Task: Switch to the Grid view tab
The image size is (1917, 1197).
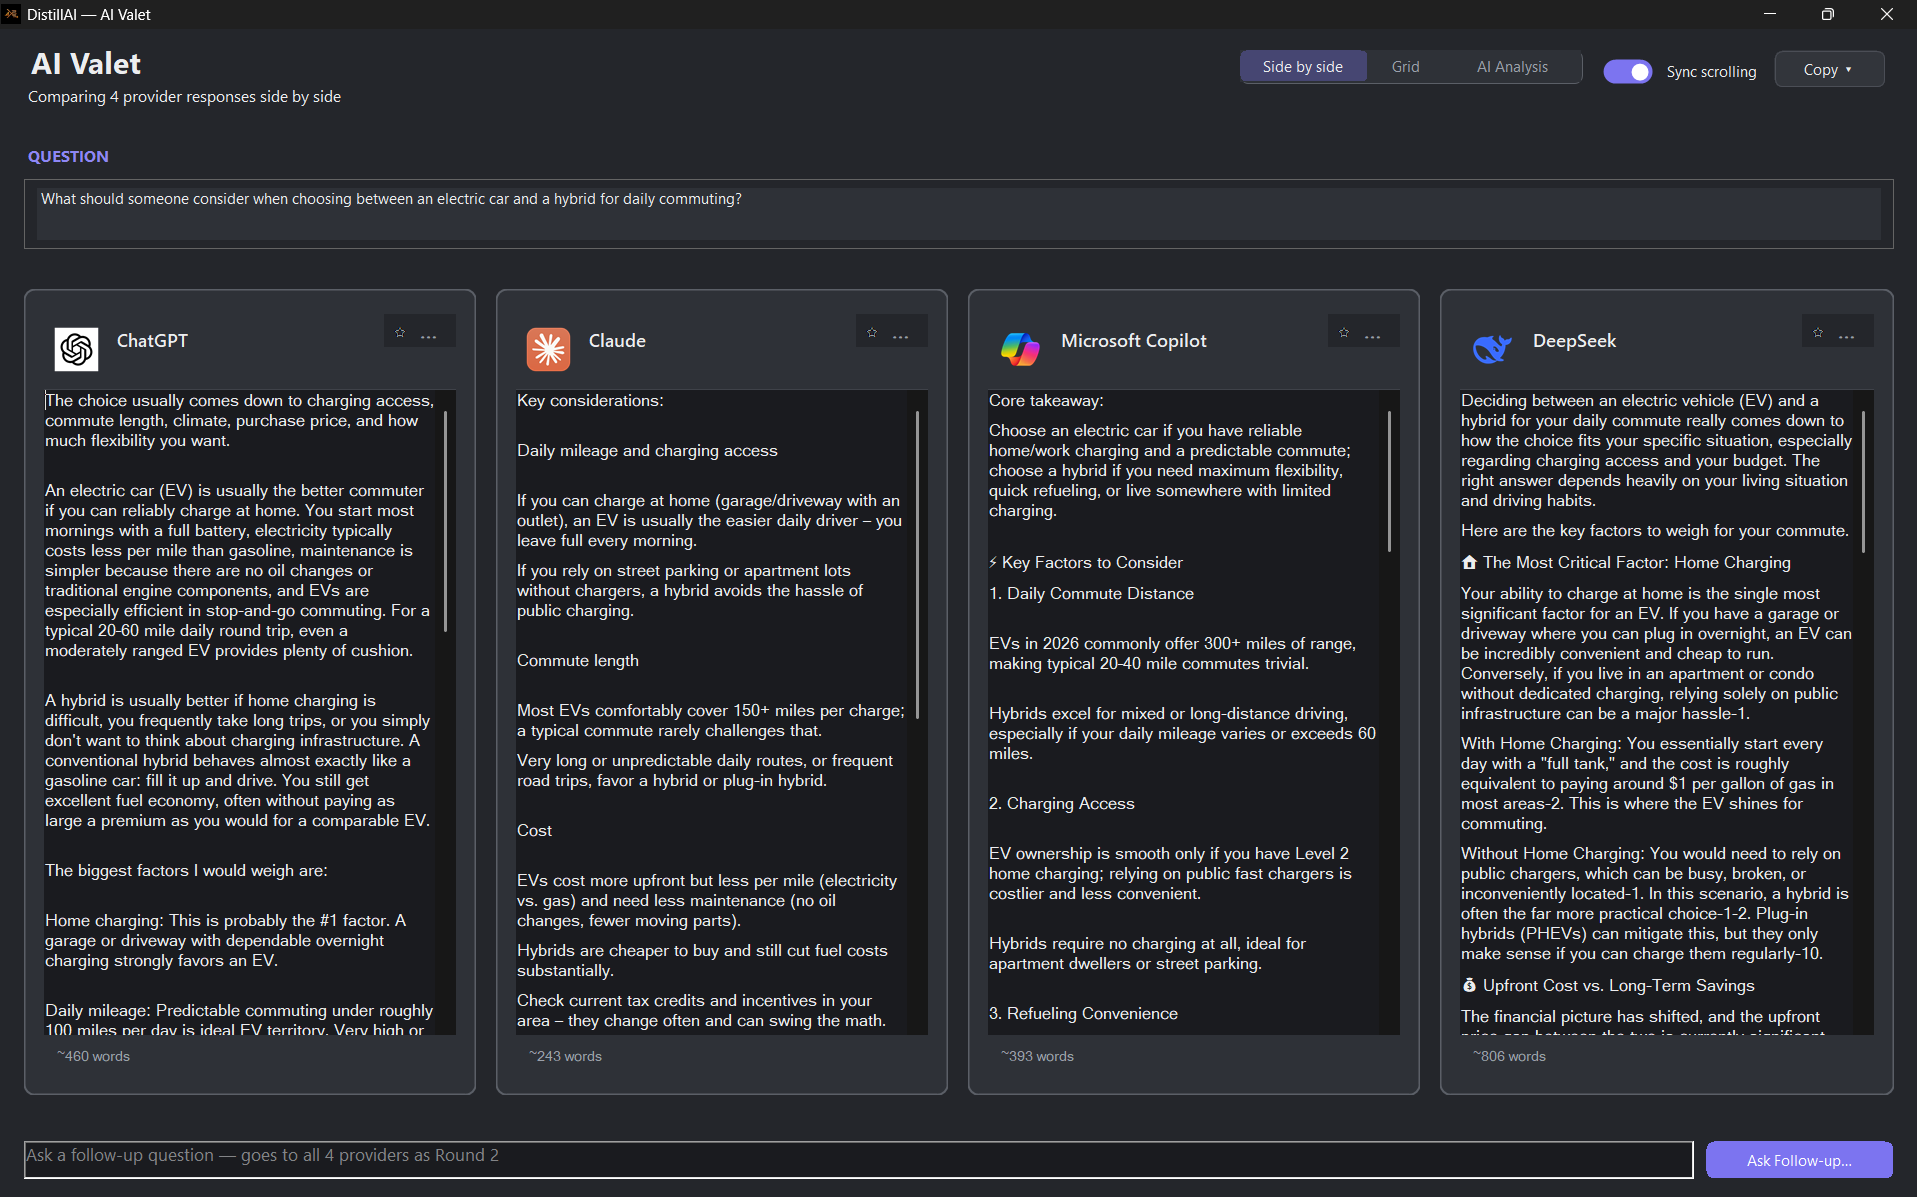Action: (1405, 67)
